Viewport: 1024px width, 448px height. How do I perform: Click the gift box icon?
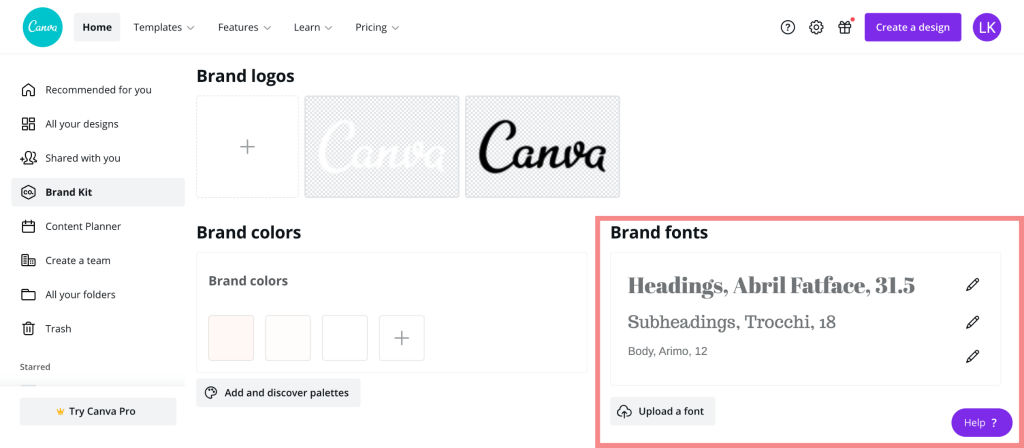[845, 27]
